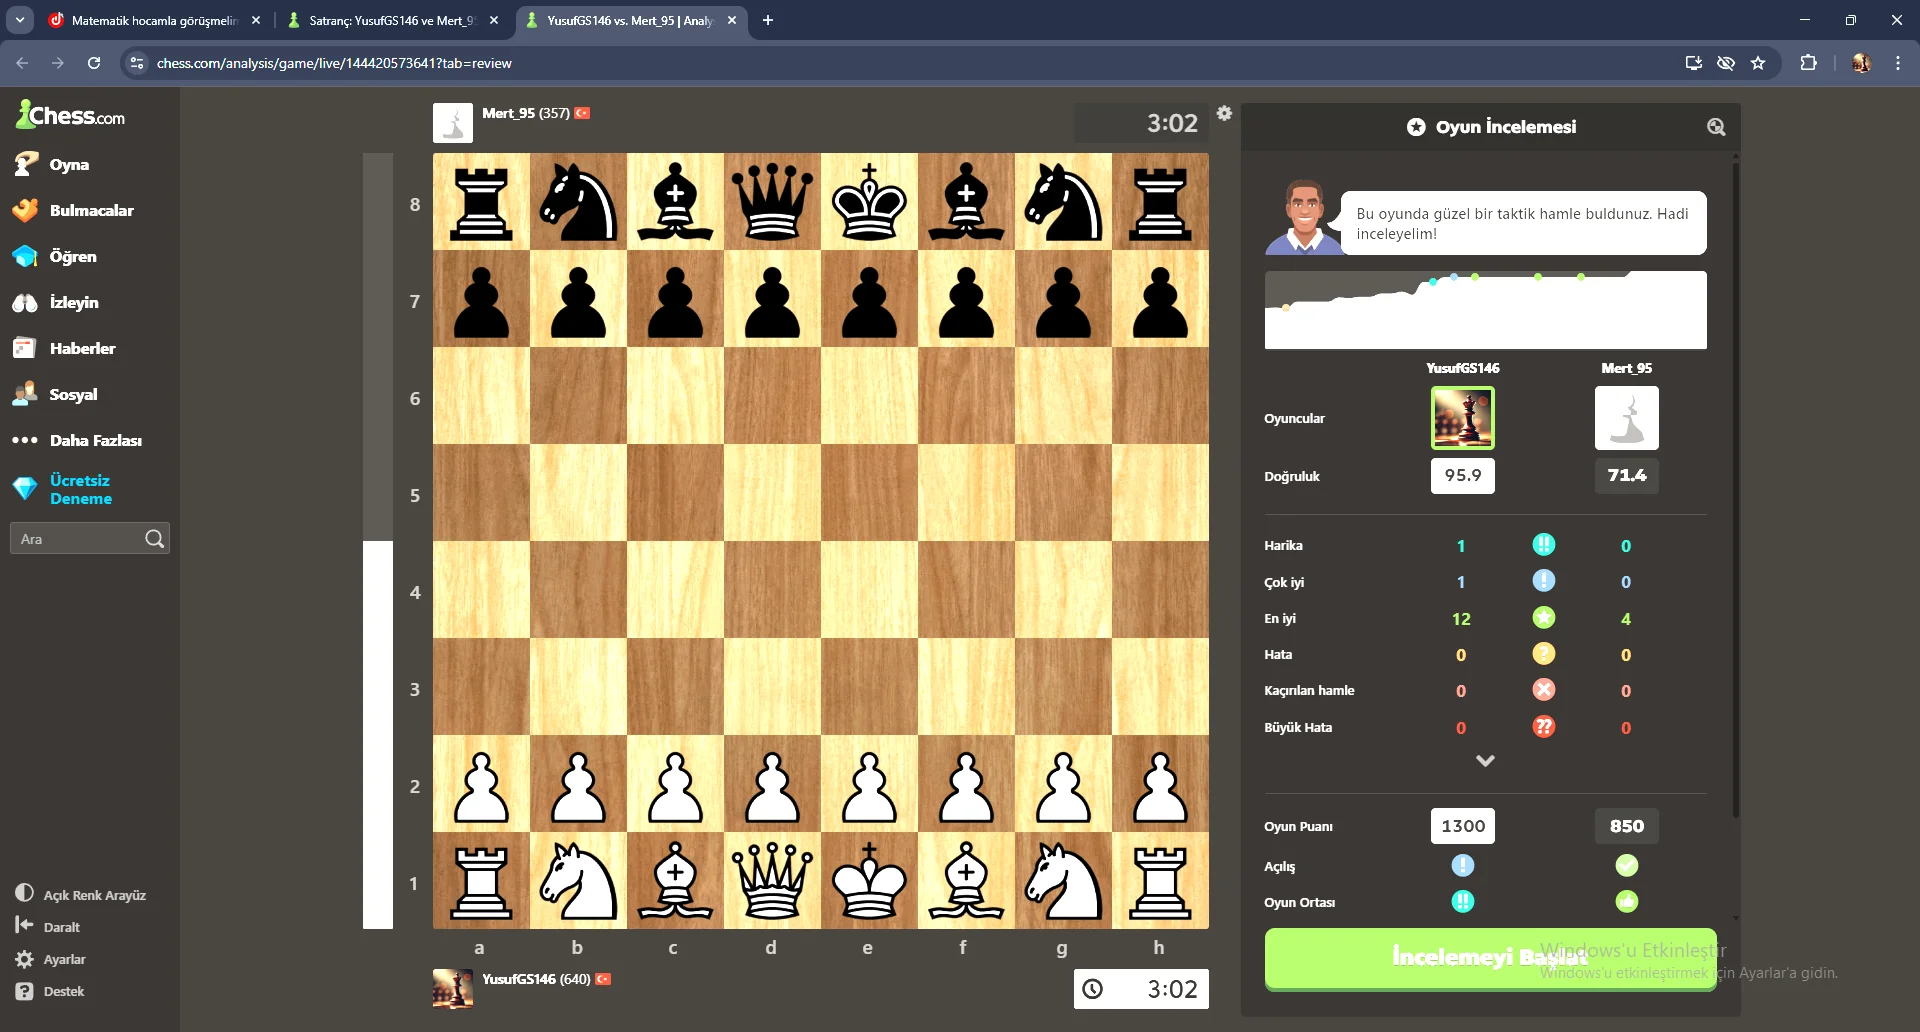
Task: Close the YusufGS146 vs. Mert_95 analysis tab
Action: pos(732,20)
